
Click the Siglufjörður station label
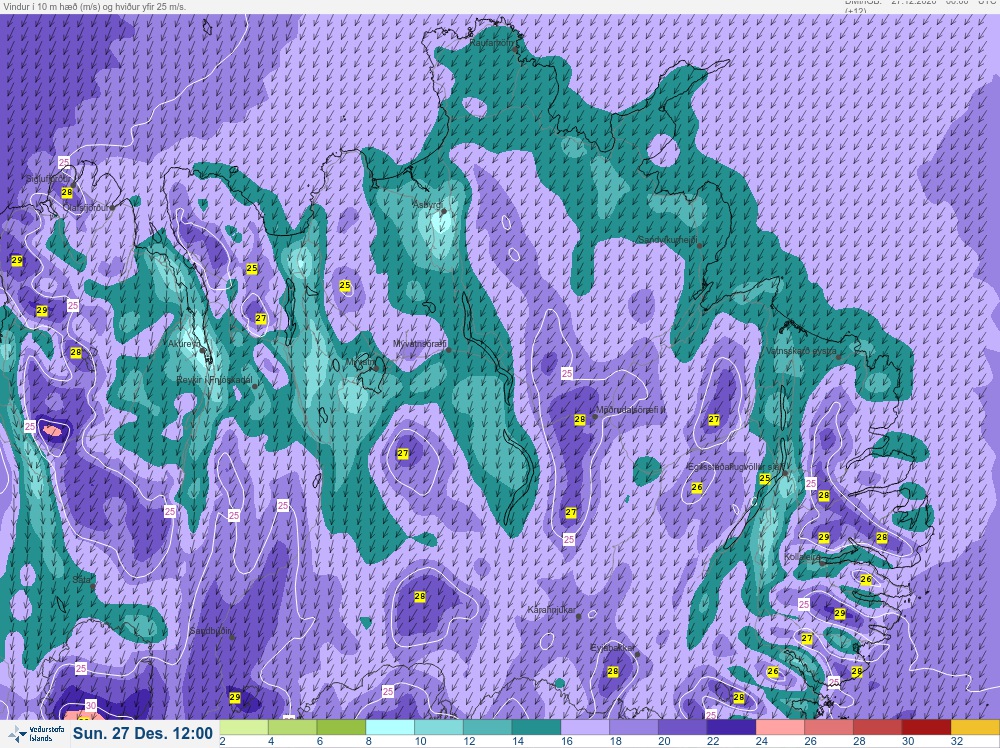point(48,179)
